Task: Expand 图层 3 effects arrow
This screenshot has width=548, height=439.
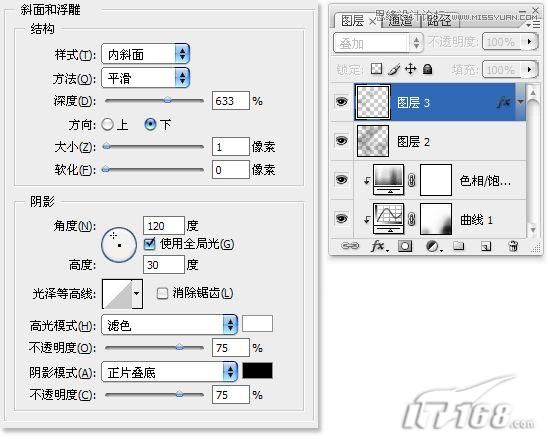Action: click(x=521, y=102)
